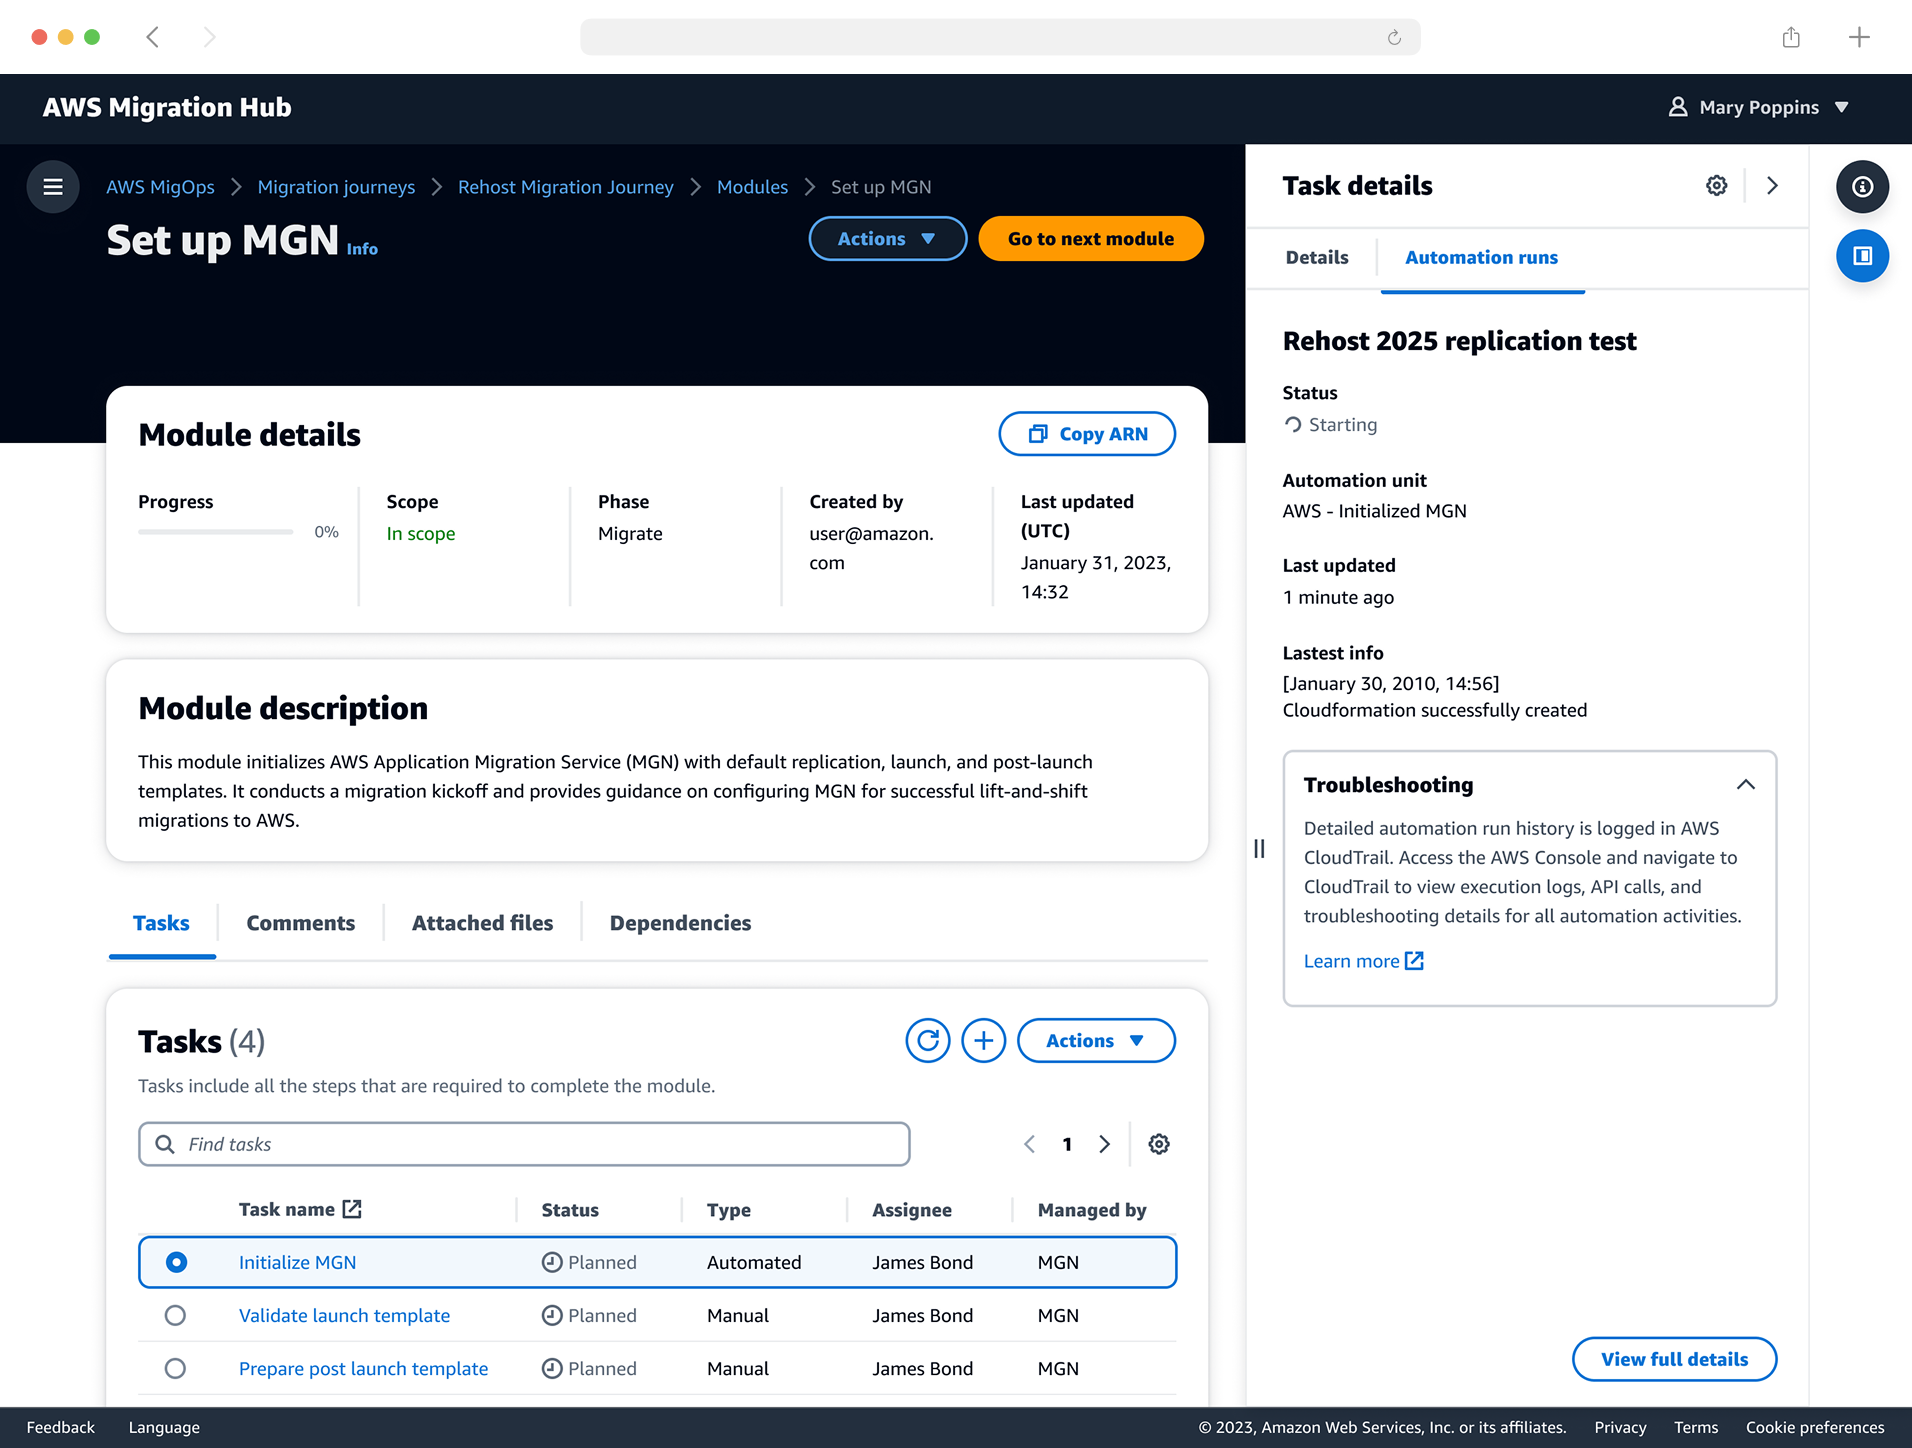Click the browser share icon

pos(1791,37)
